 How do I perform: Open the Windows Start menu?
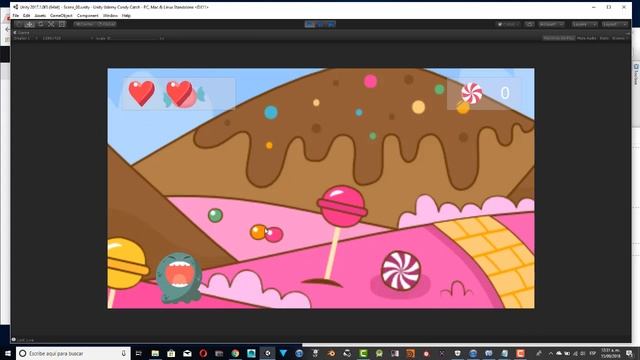tap(7, 353)
